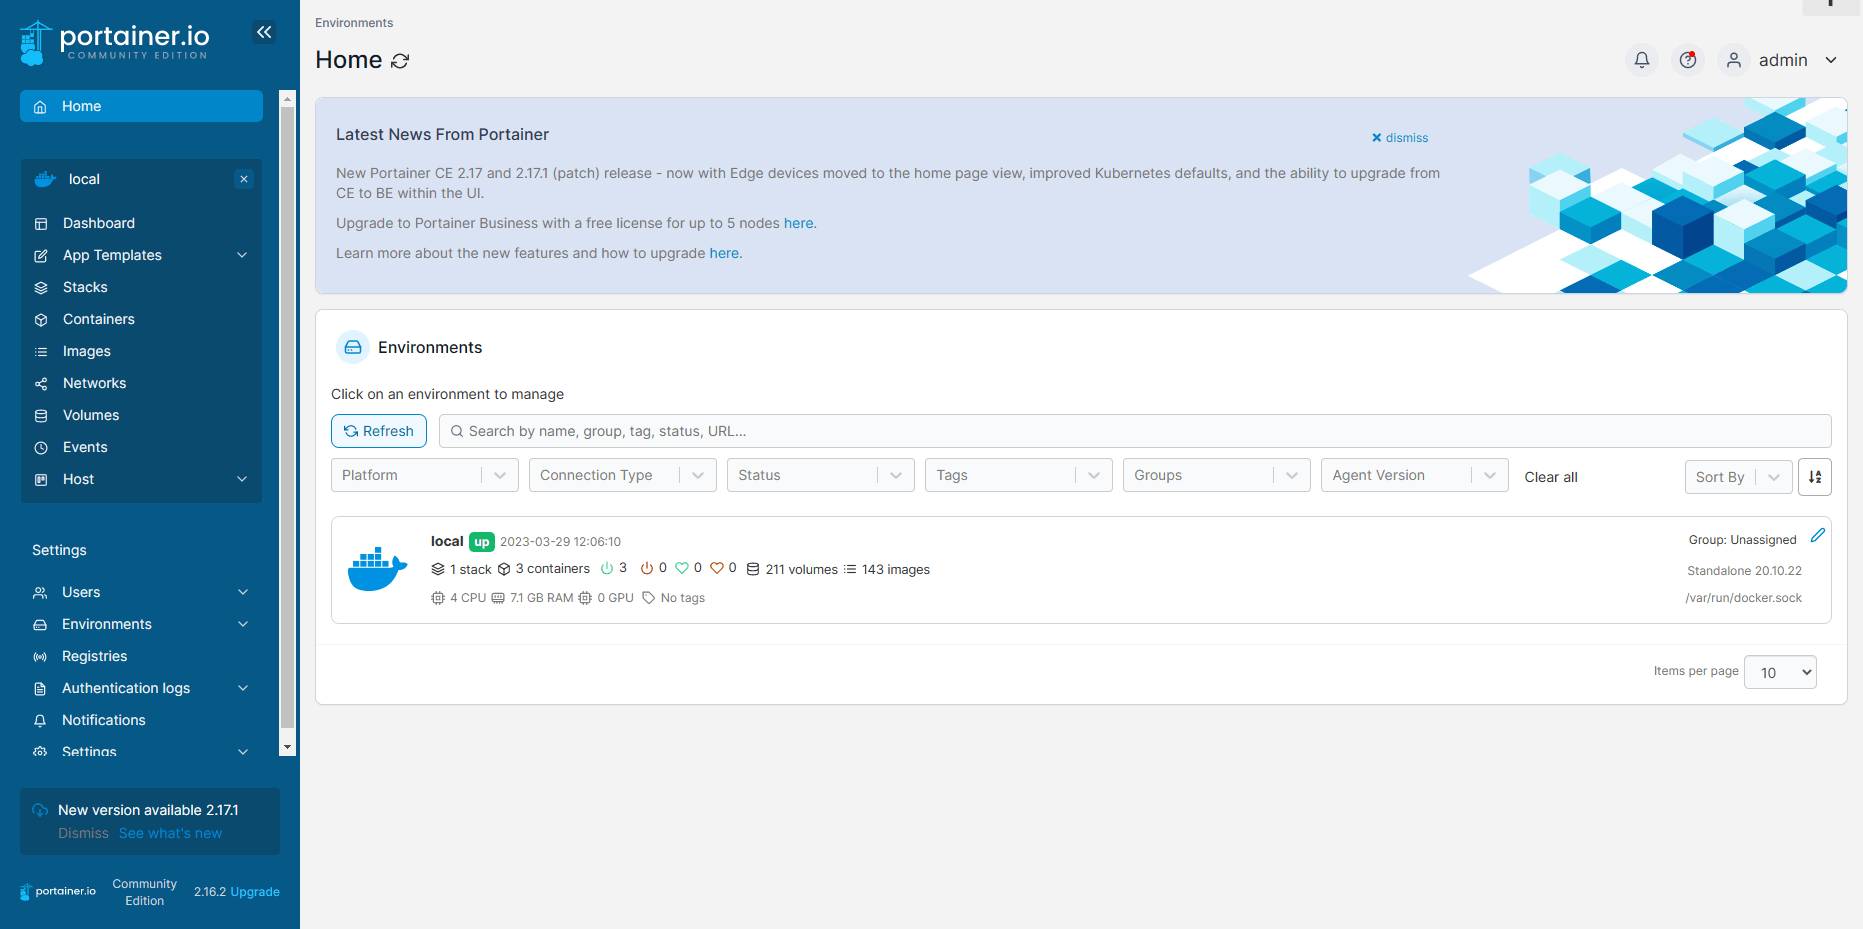Click the sort direction icon next to Sort By
Viewport: 1863px width, 929px height.
pos(1815,477)
